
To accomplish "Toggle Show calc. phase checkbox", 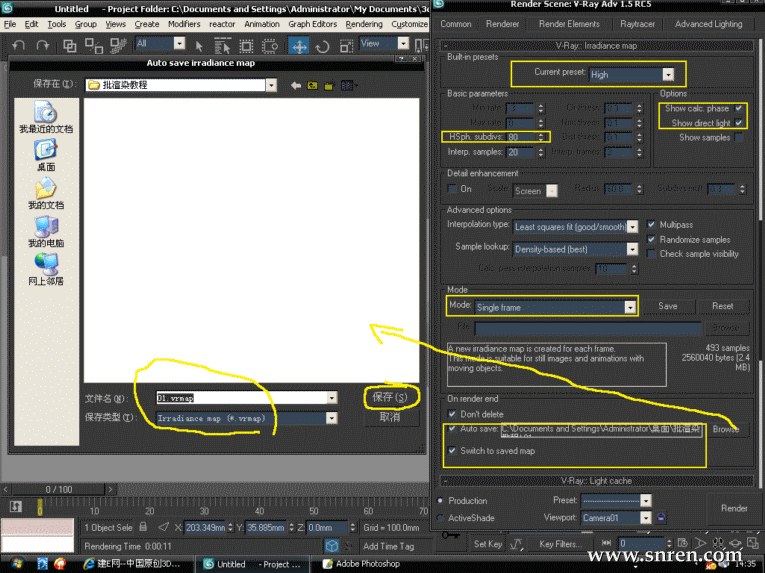I will click(x=739, y=108).
